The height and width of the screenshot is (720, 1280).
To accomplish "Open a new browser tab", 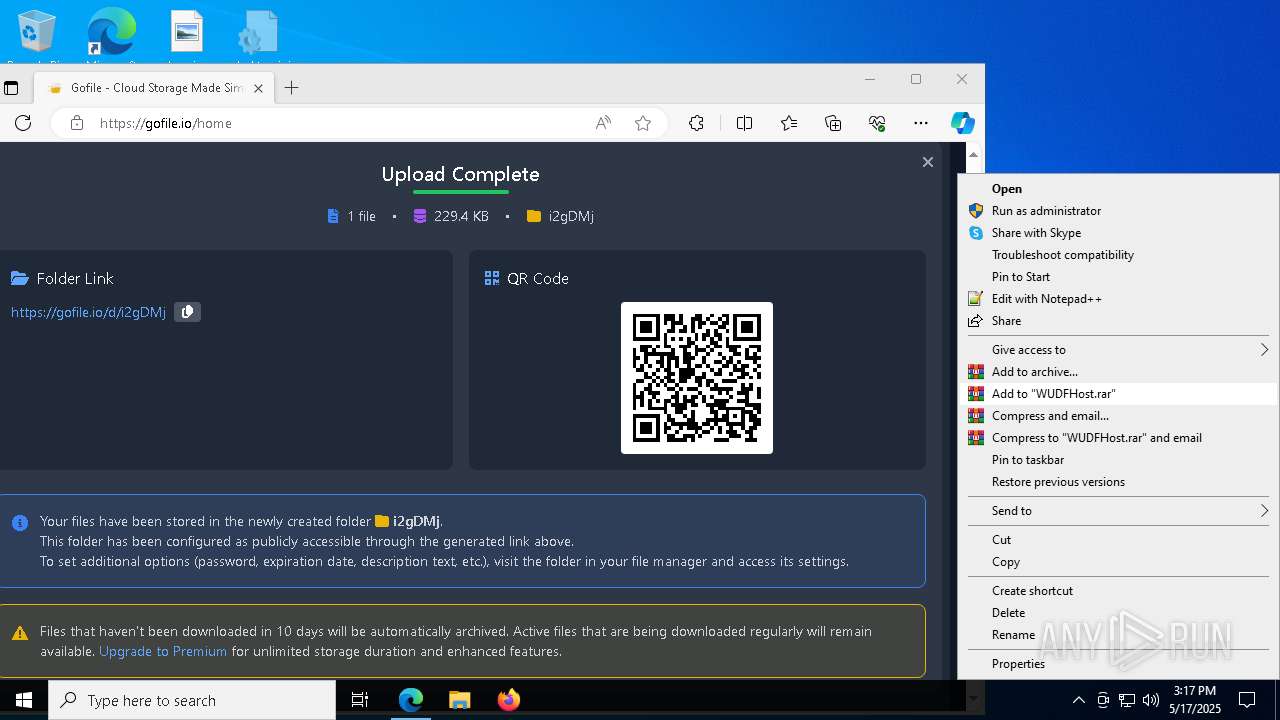I will pos(291,88).
